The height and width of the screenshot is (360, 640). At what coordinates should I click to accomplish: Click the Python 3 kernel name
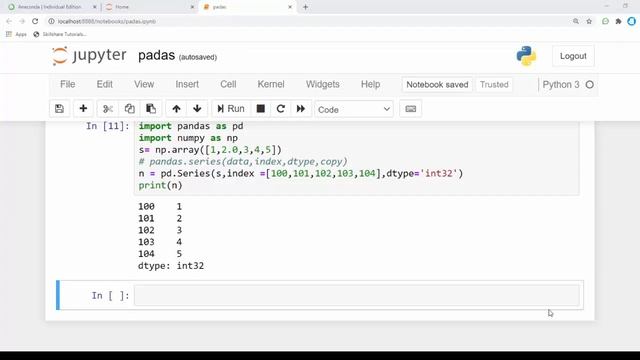pos(561,84)
